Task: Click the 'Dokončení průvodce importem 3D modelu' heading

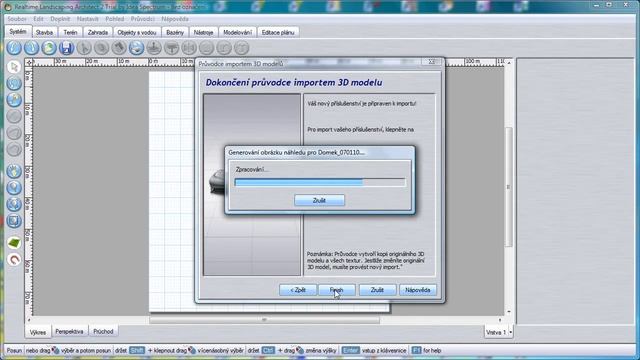Action: tap(294, 82)
